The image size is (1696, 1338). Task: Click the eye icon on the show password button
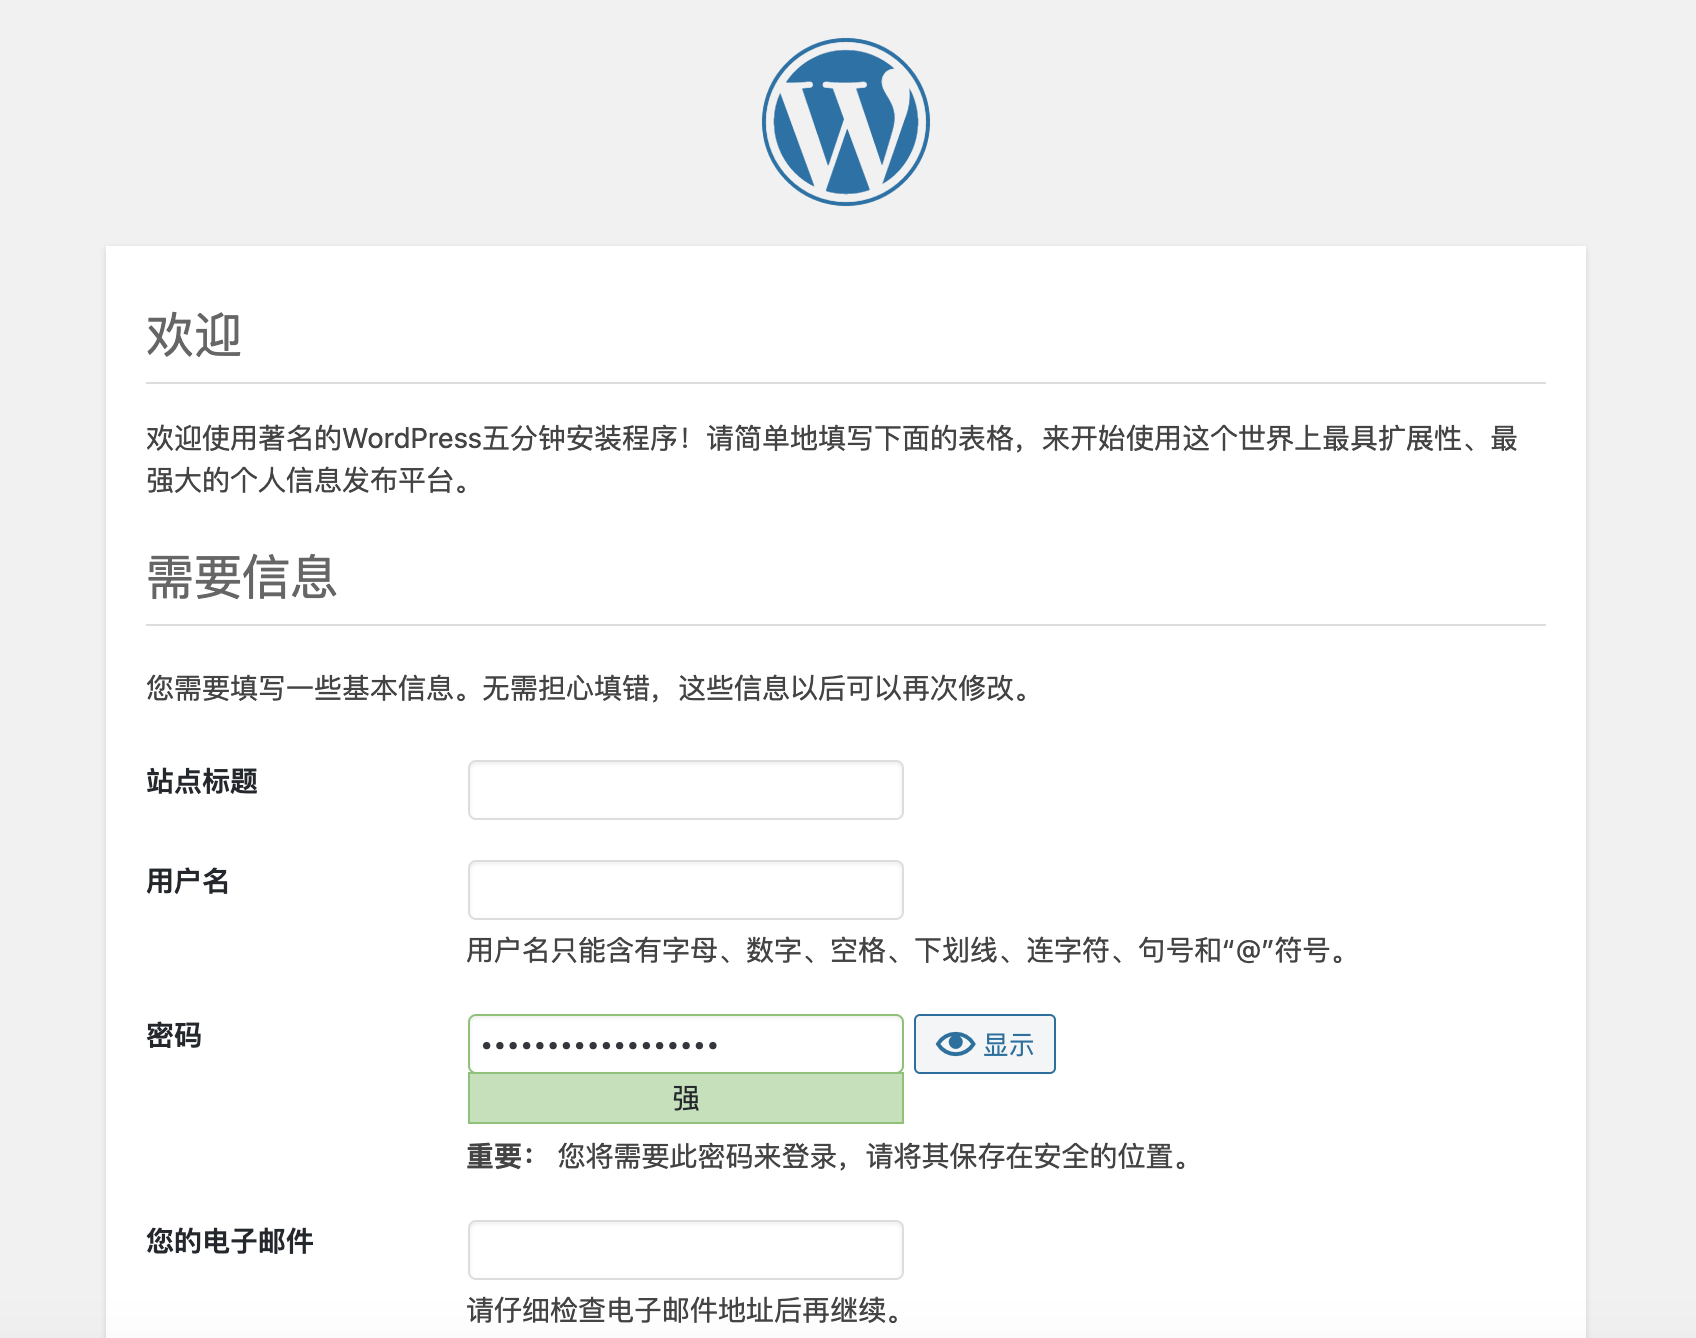953,1043
